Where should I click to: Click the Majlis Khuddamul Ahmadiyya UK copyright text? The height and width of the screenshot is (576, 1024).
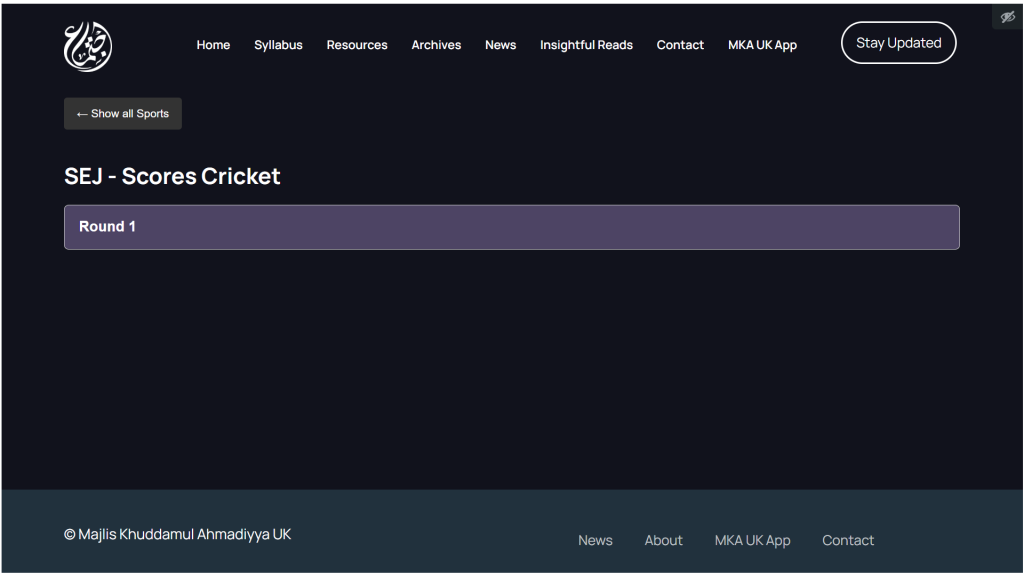178,534
